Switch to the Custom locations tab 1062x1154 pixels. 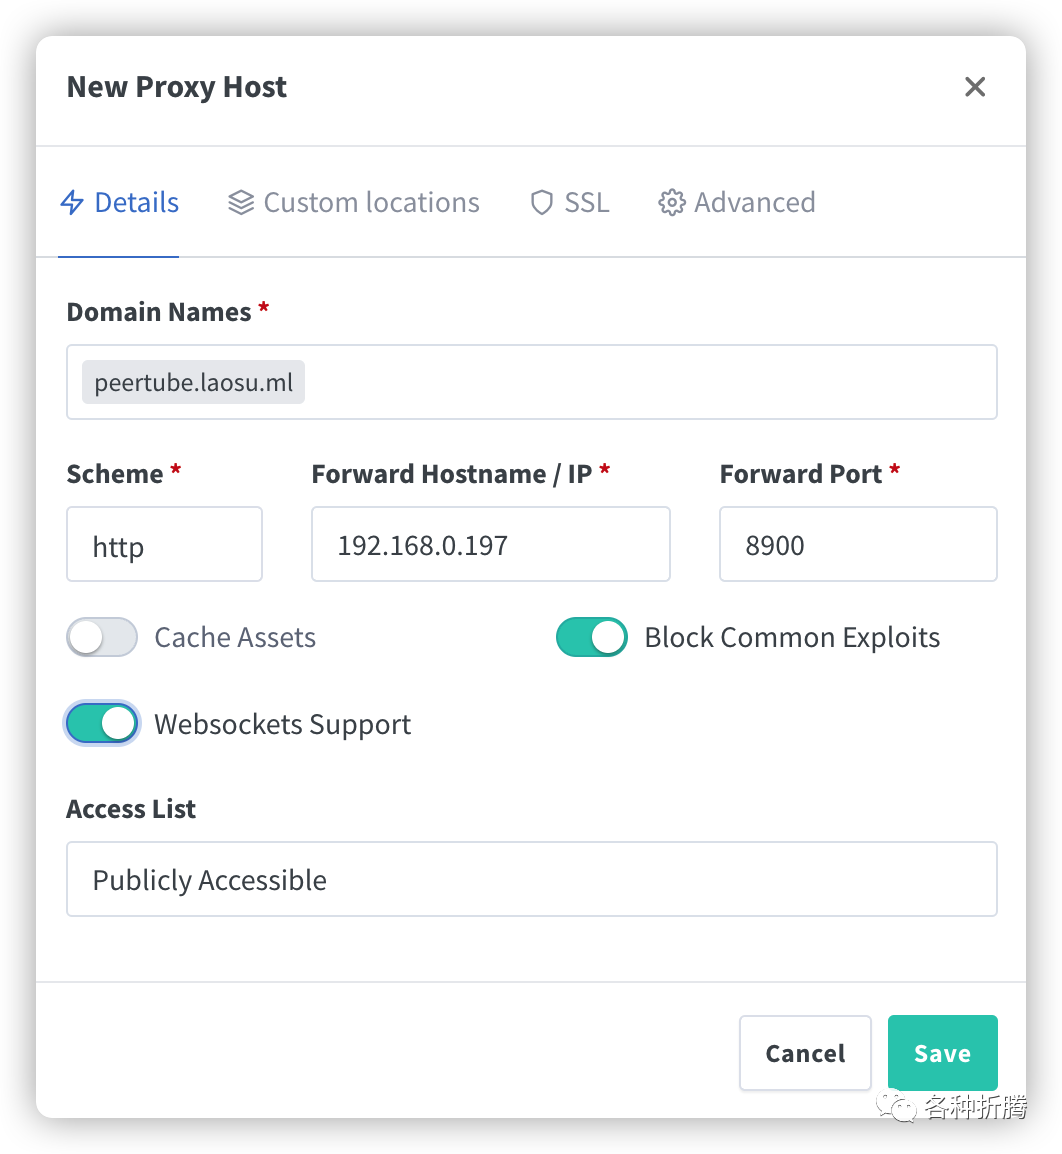tap(353, 202)
